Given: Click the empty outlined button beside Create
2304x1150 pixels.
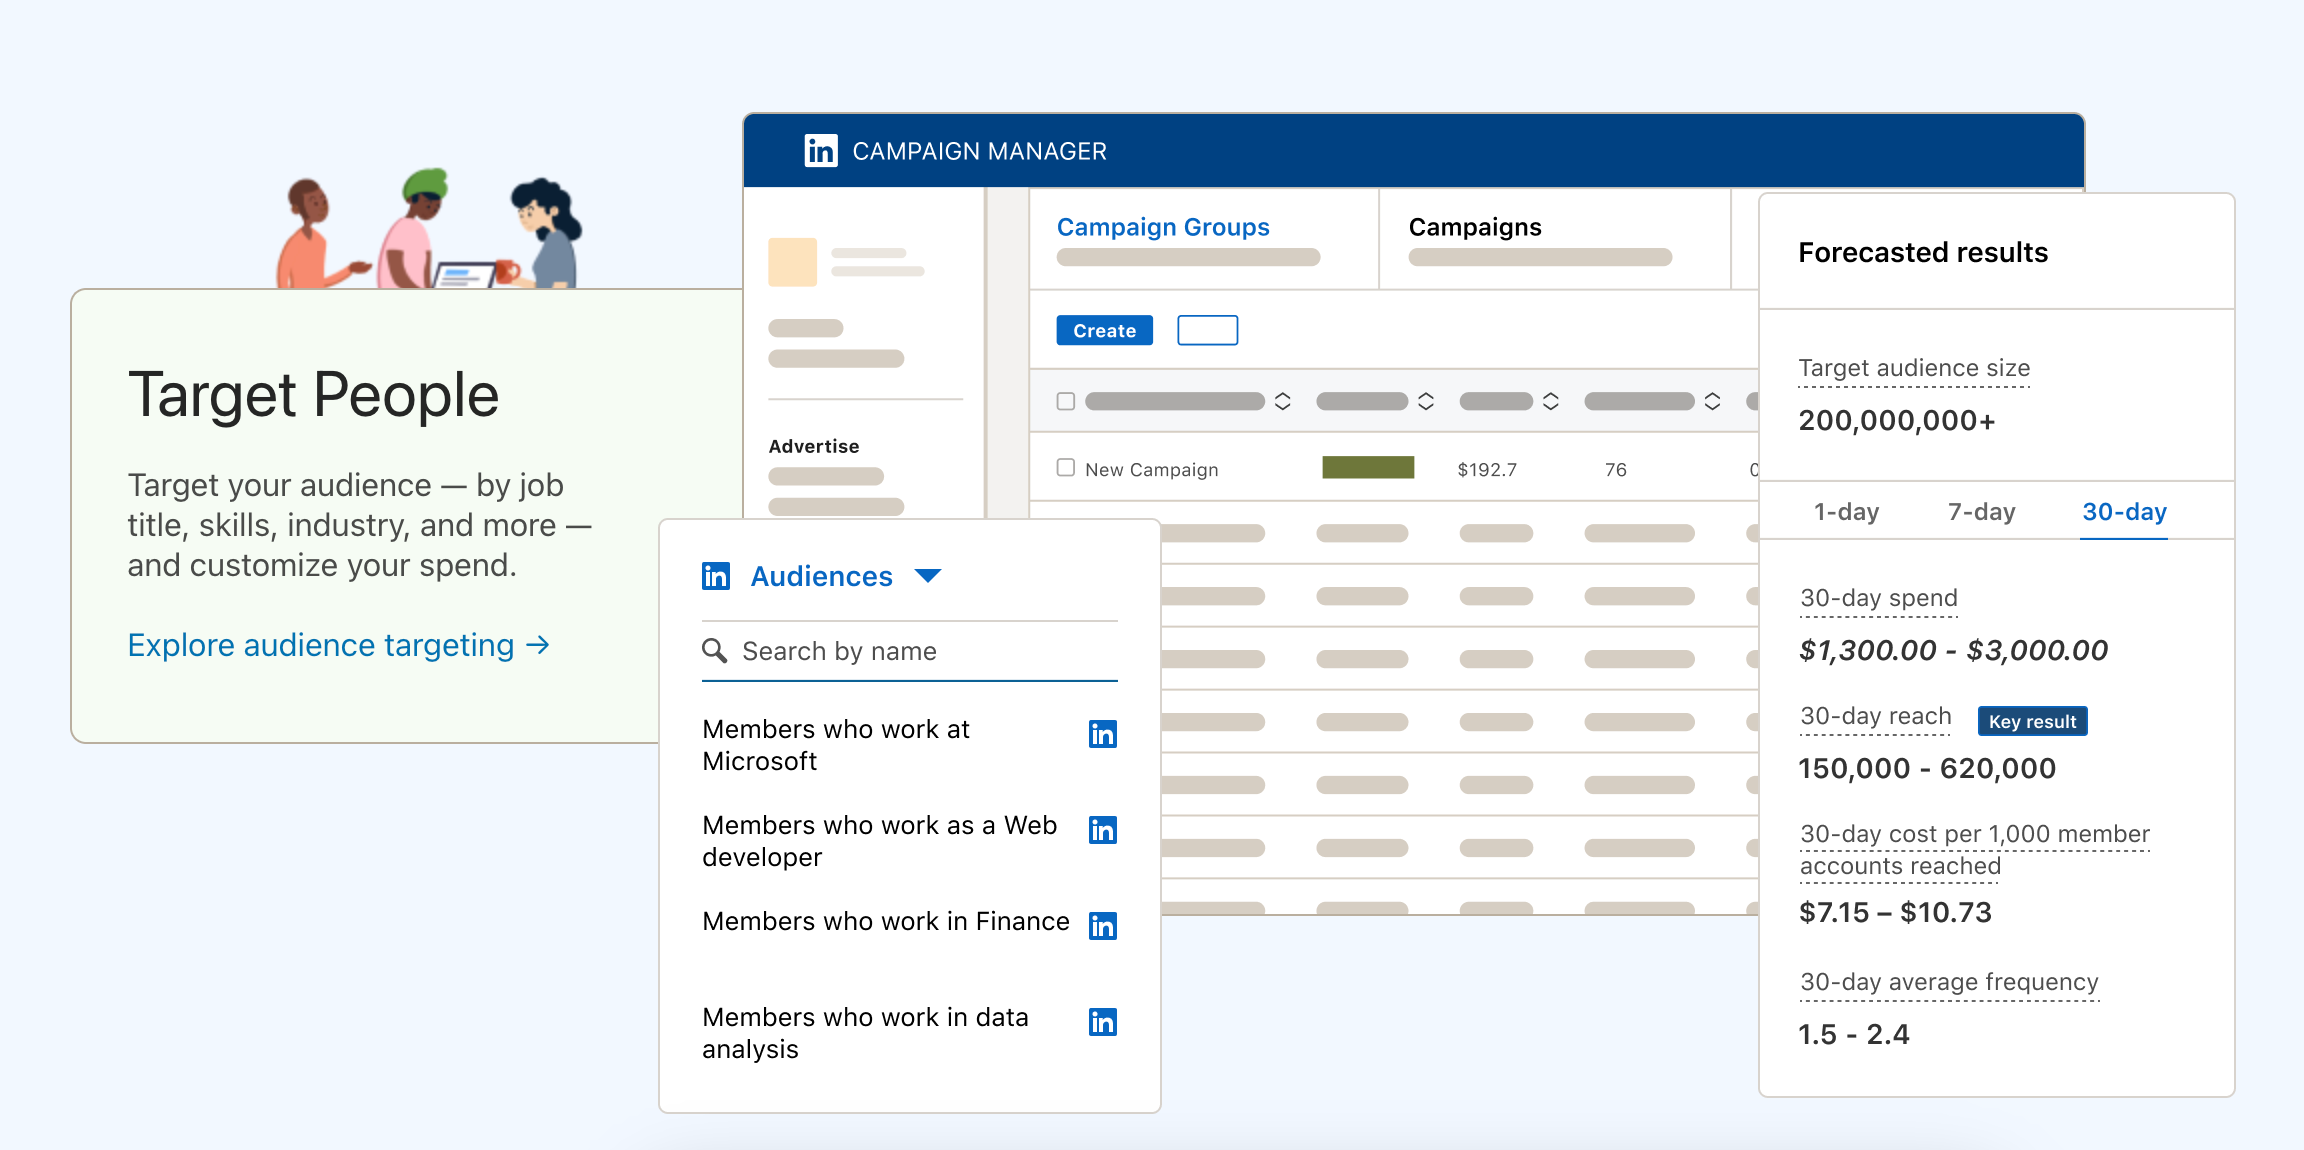Looking at the screenshot, I should click(1208, 330).
